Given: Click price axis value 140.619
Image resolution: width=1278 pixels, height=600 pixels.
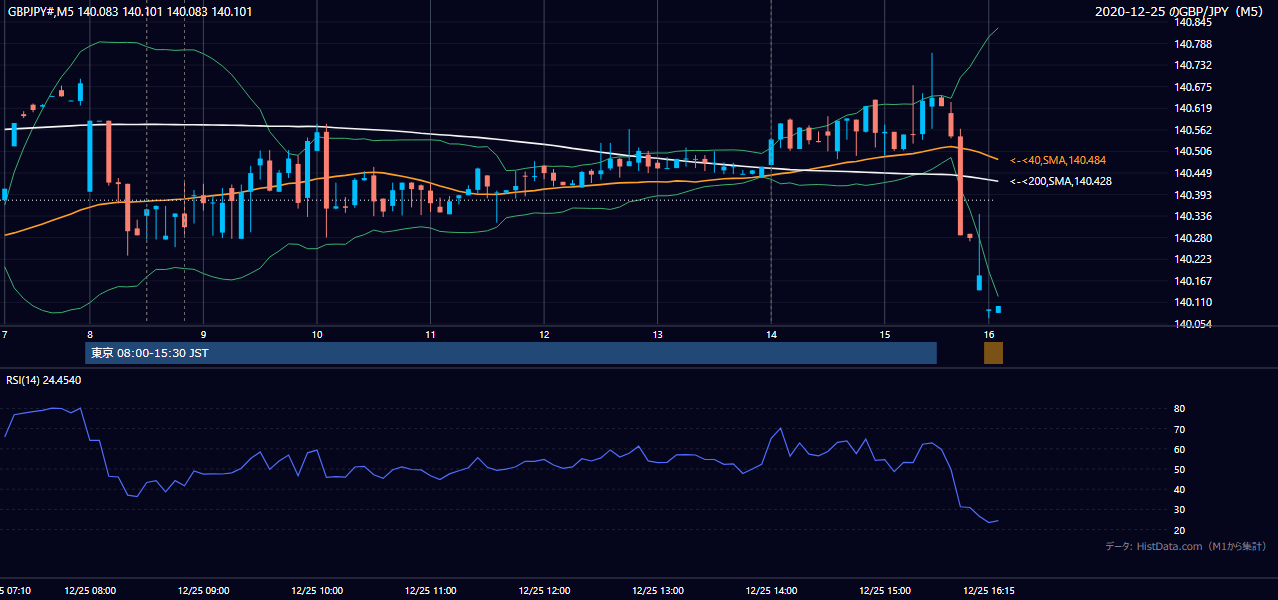Looking at the screenshot, I should pyautogui.click(x=1192, y=108).
